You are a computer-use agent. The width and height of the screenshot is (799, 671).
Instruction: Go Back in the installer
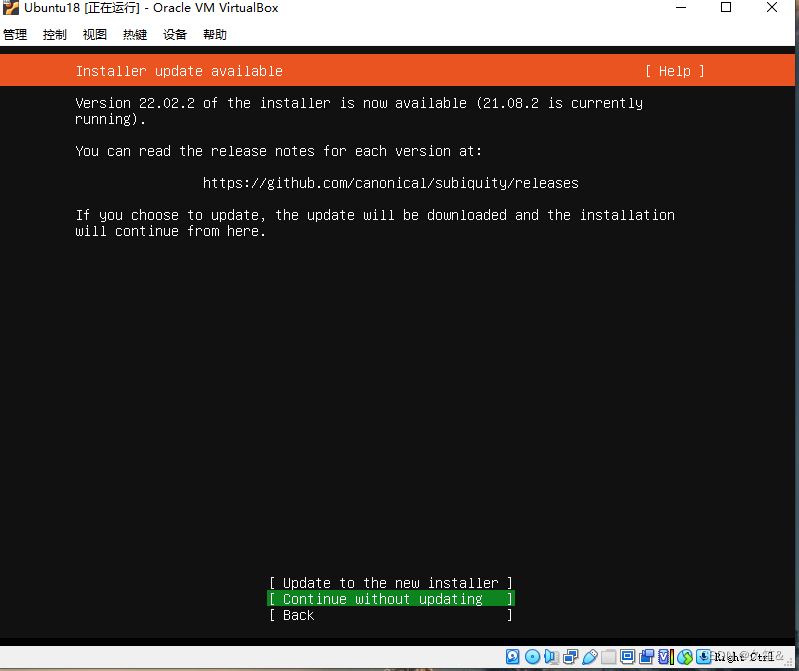[x=391, y=615]
